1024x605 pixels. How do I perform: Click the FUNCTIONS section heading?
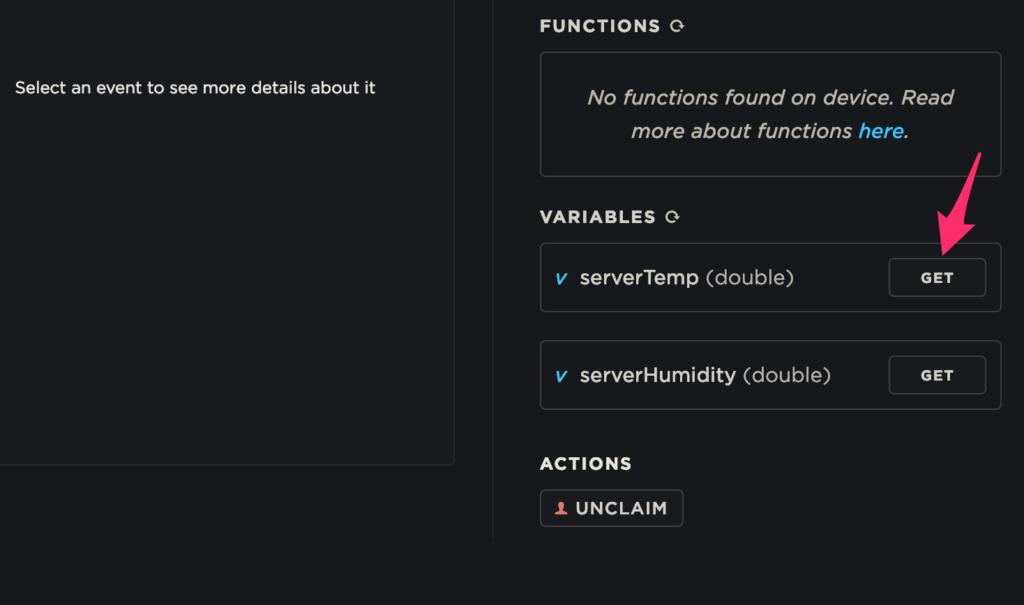click(x=599, y=27)
